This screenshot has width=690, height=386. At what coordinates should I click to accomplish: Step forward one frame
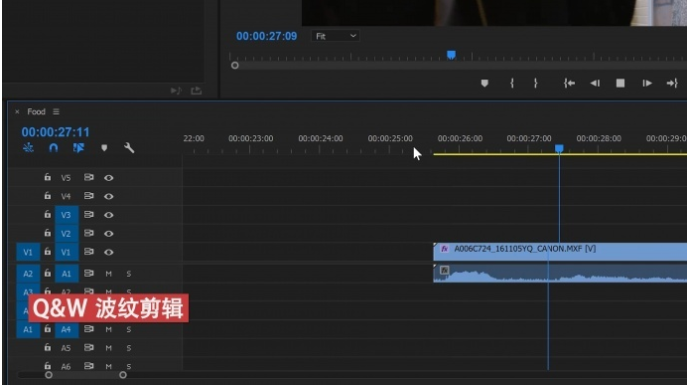click(x=647, y=83)
